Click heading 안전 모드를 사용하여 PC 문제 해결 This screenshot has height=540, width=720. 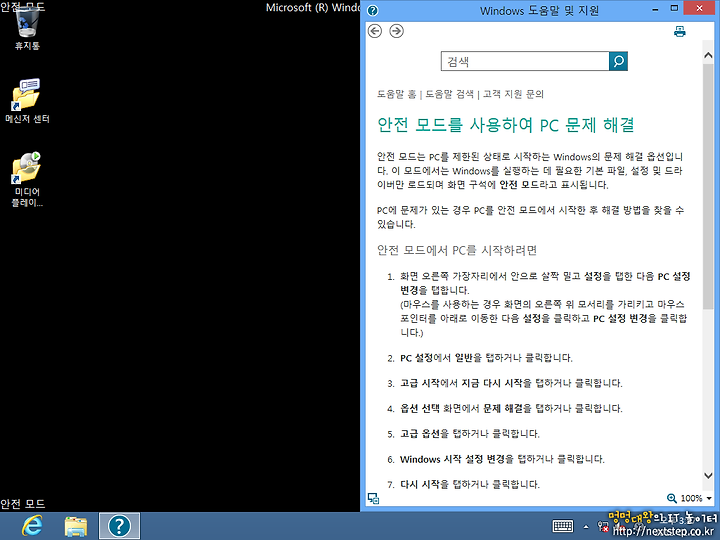point(506,125)
